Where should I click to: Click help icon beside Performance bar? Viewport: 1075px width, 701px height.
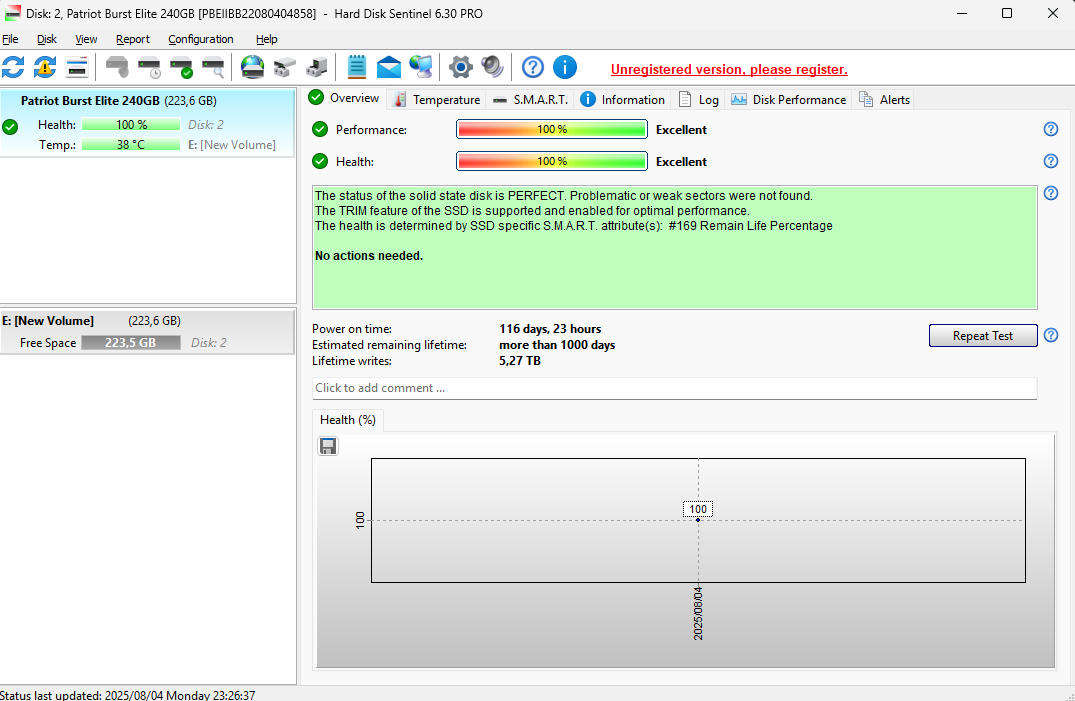[1051, 129]
